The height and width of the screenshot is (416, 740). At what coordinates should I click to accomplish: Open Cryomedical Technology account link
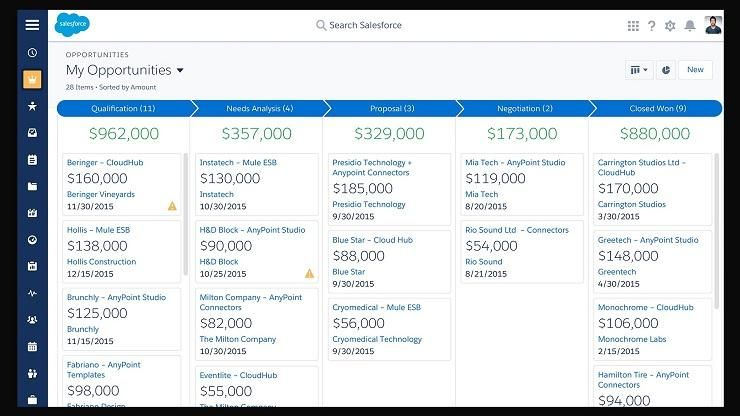pyautogui.click(x=377, y=339)
